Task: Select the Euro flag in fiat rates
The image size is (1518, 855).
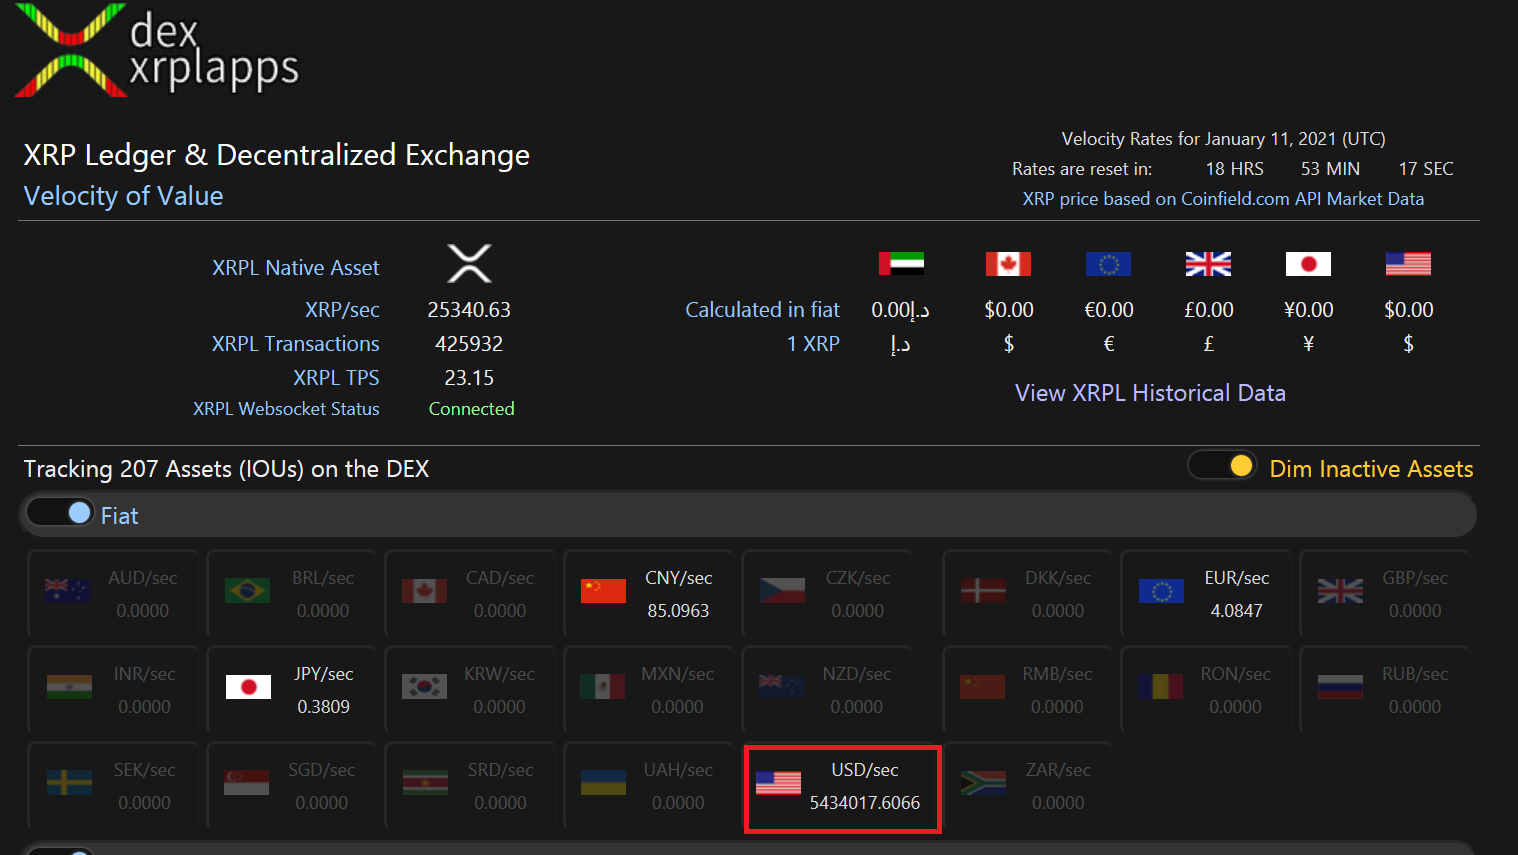Action: click(x=1108, y=263)
